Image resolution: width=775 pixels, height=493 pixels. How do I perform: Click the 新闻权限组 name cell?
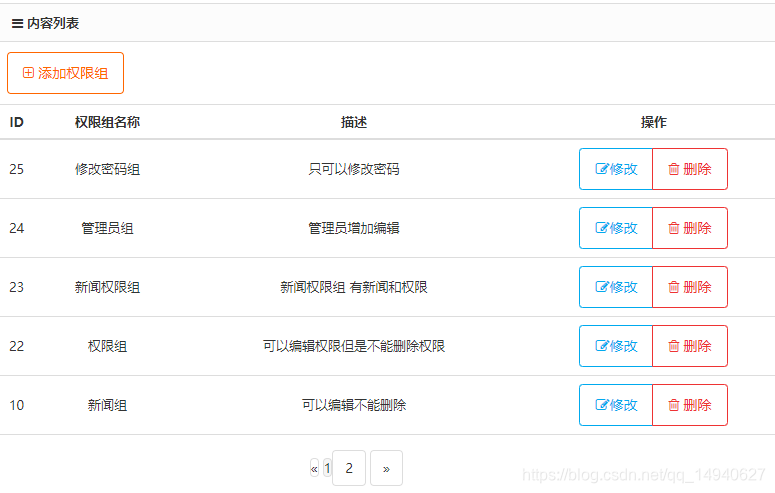107,287
